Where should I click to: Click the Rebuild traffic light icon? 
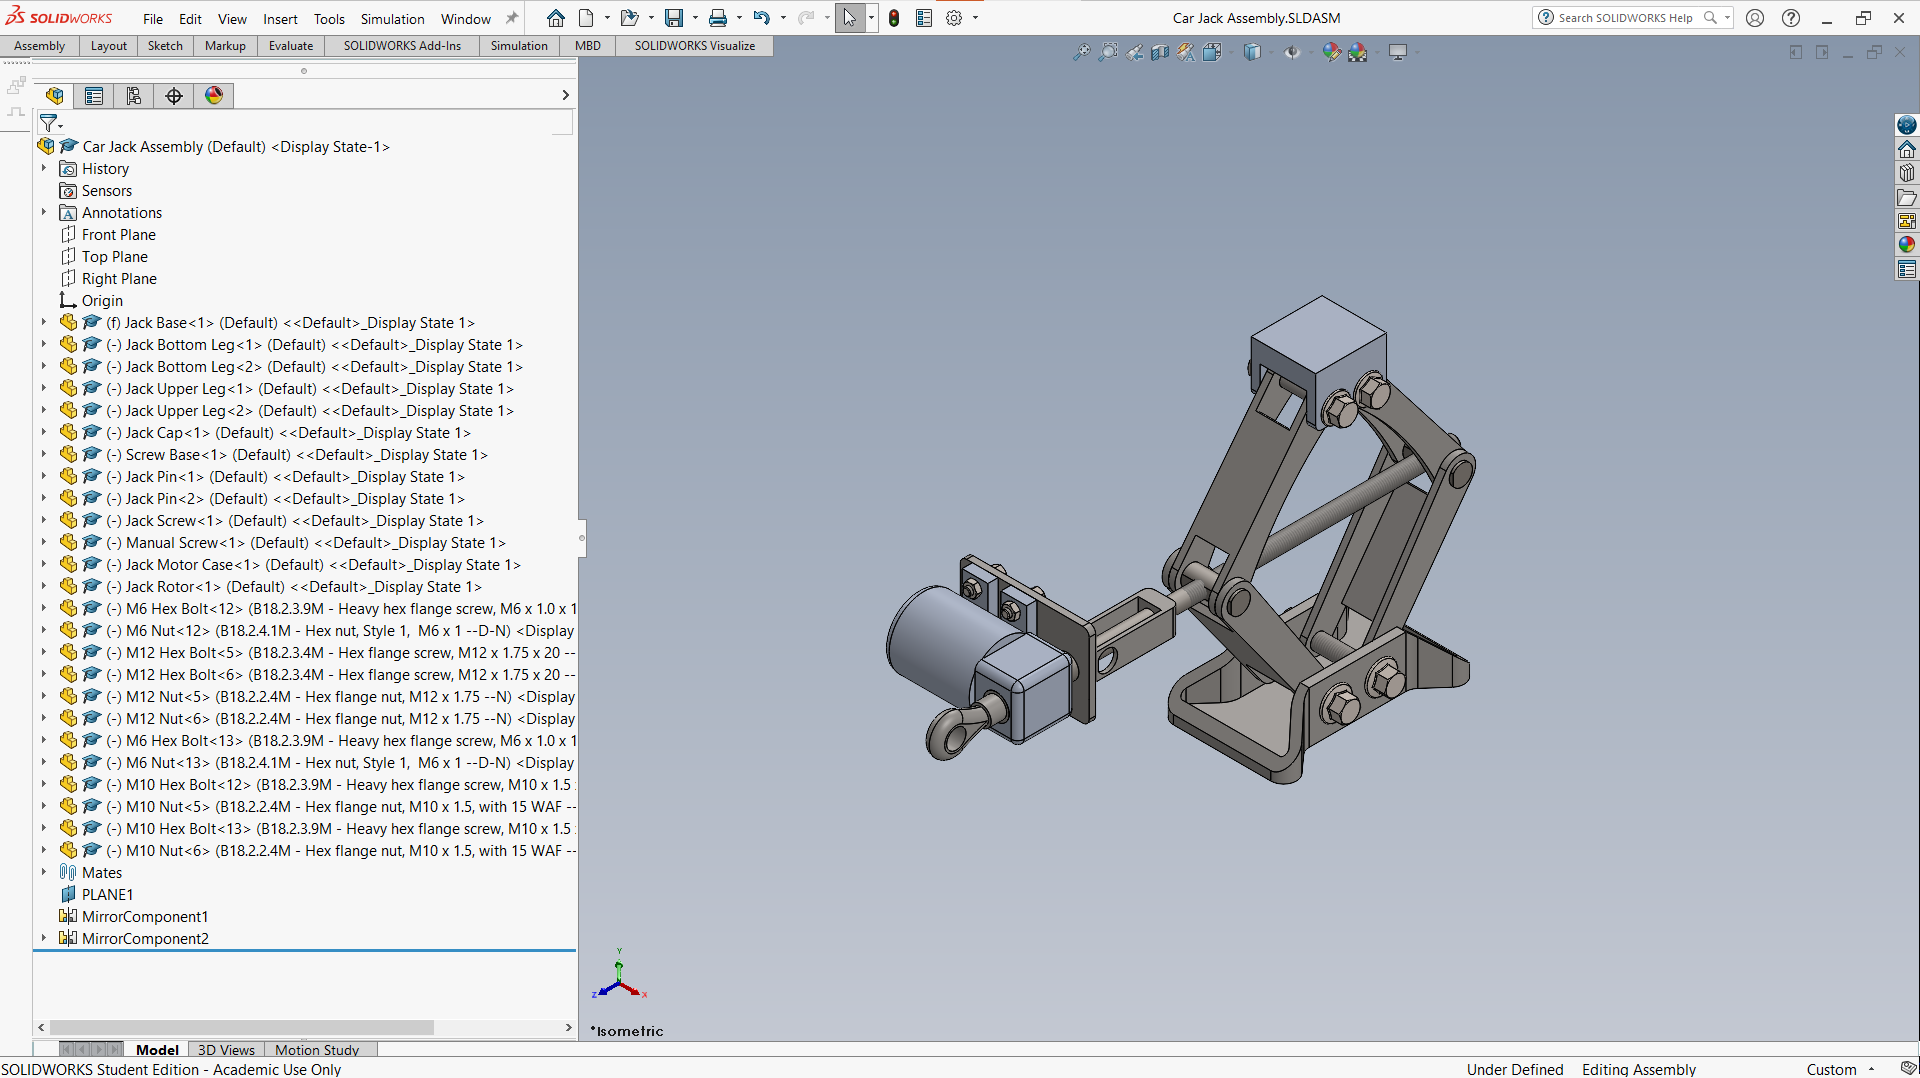pos(894,18)
